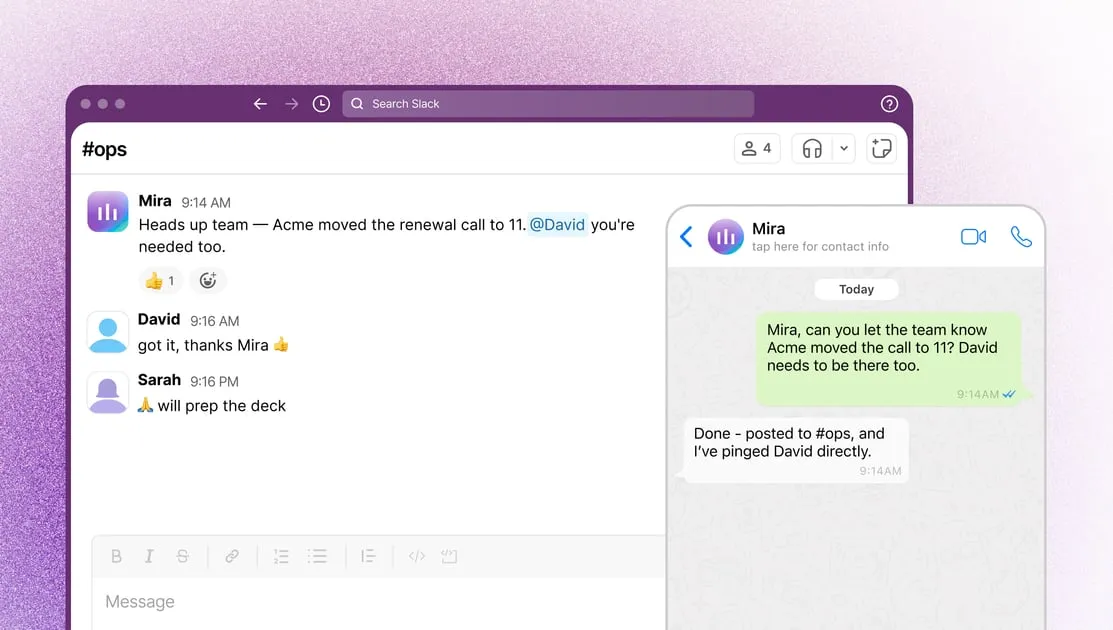The height and width of the screenshot is (630, 1113).
Task: Toggle italic formatting in composer
Action: (x=149, y=556)
